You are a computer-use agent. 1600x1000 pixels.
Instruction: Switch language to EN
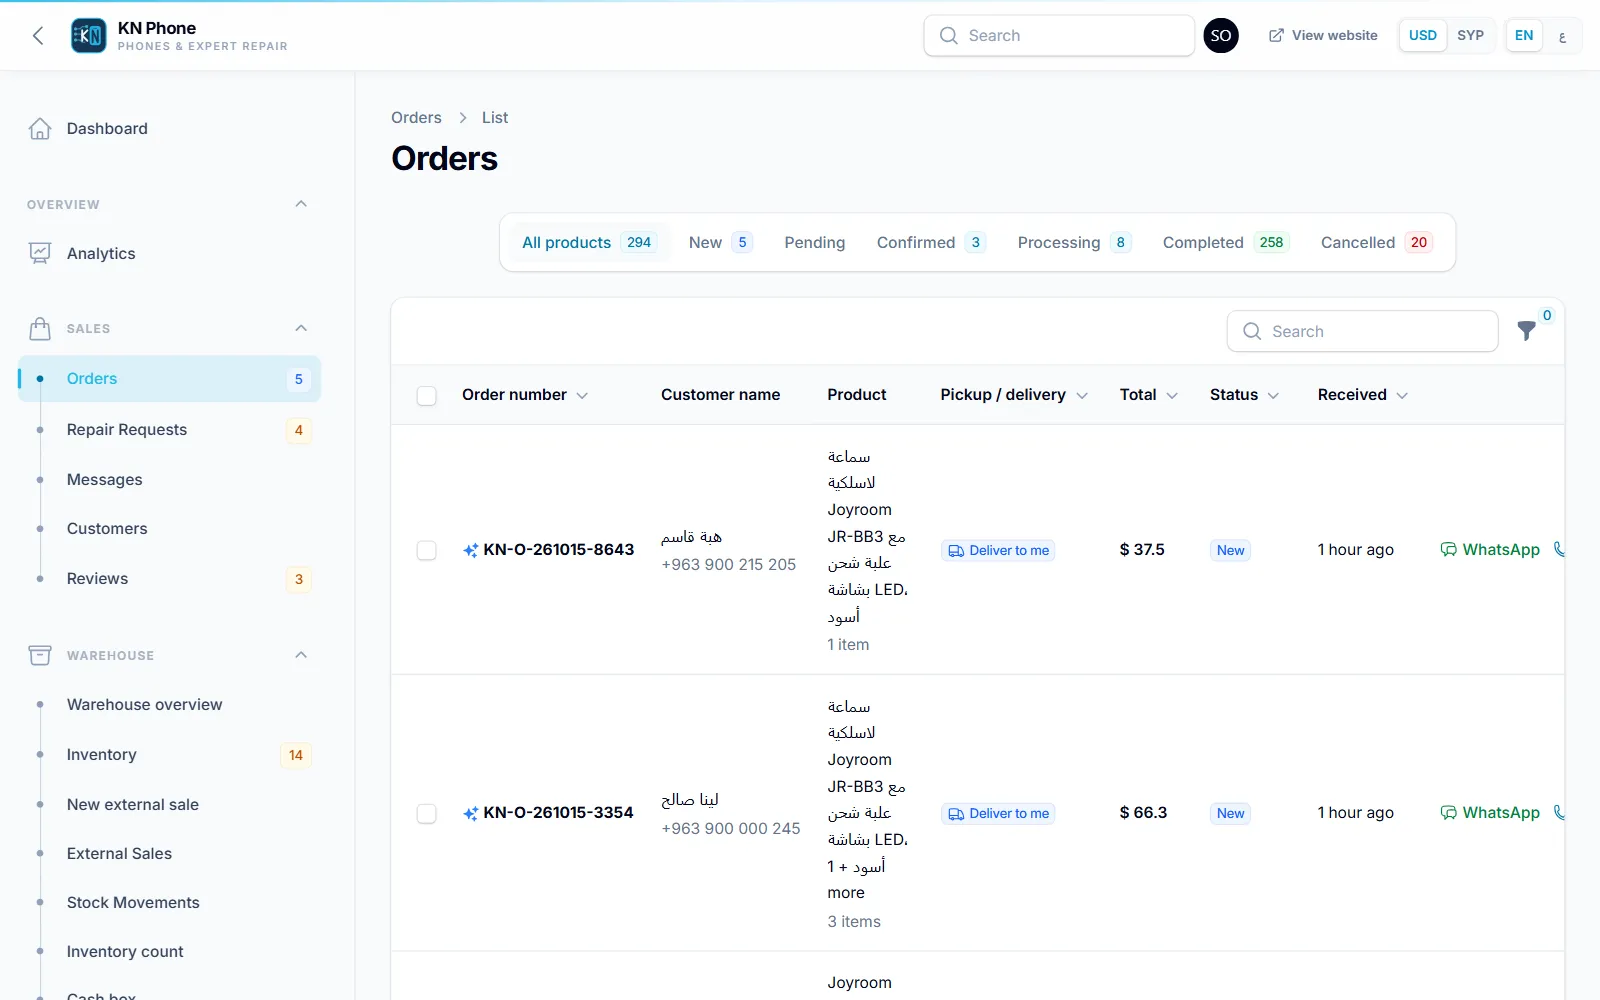pos(1524,36)
